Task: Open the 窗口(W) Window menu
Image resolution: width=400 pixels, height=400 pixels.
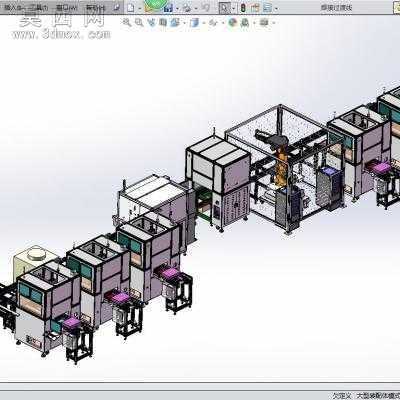Action: 66,7
